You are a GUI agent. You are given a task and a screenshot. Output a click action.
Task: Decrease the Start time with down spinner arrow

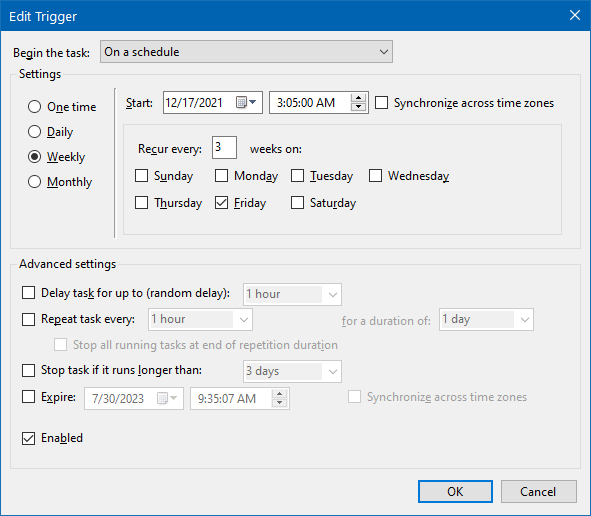click(x=358, y=107)
